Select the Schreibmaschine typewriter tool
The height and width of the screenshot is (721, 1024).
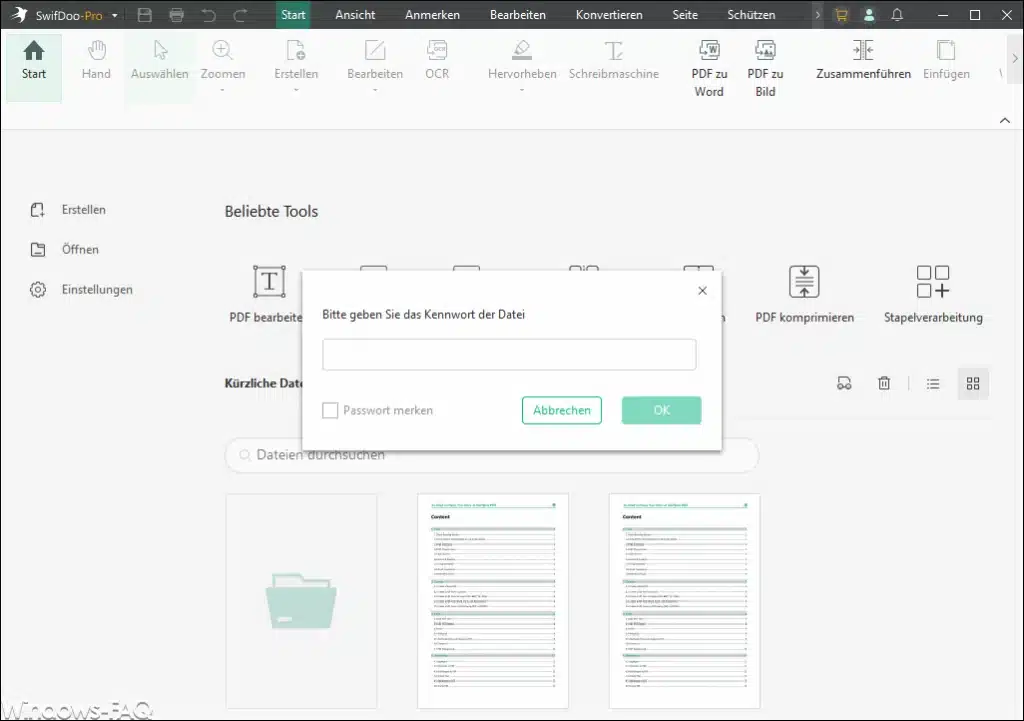(613, 61)
